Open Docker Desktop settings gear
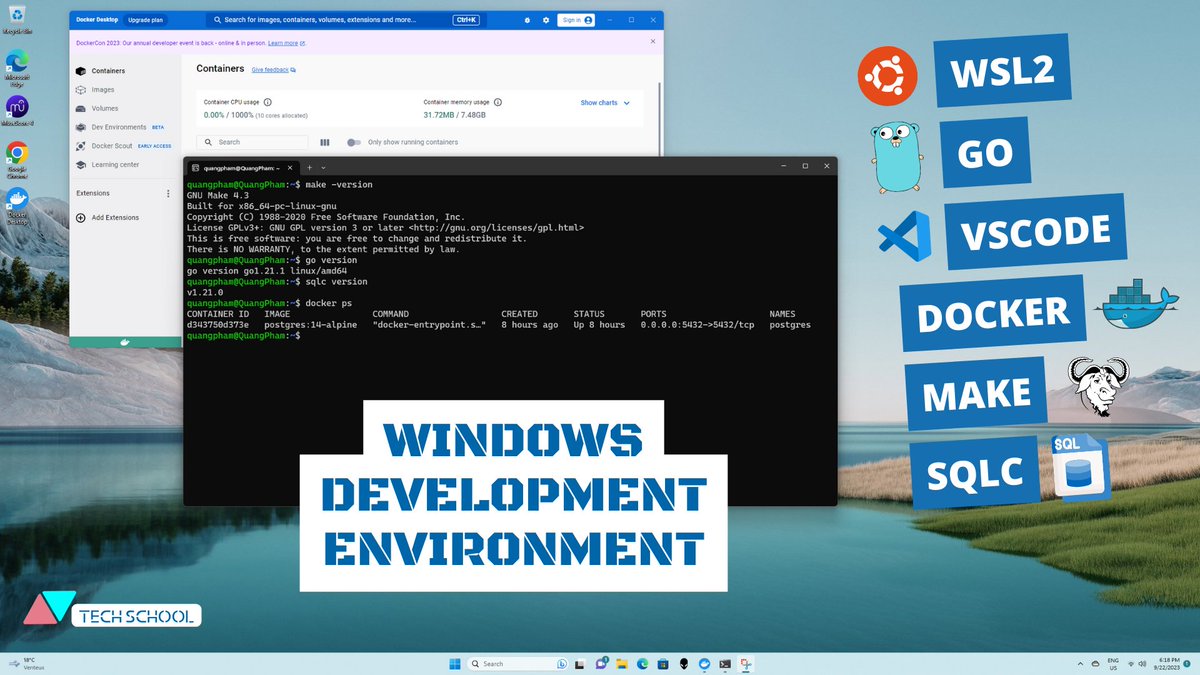Screen dimensions: 1200x675 coord(545,20)
